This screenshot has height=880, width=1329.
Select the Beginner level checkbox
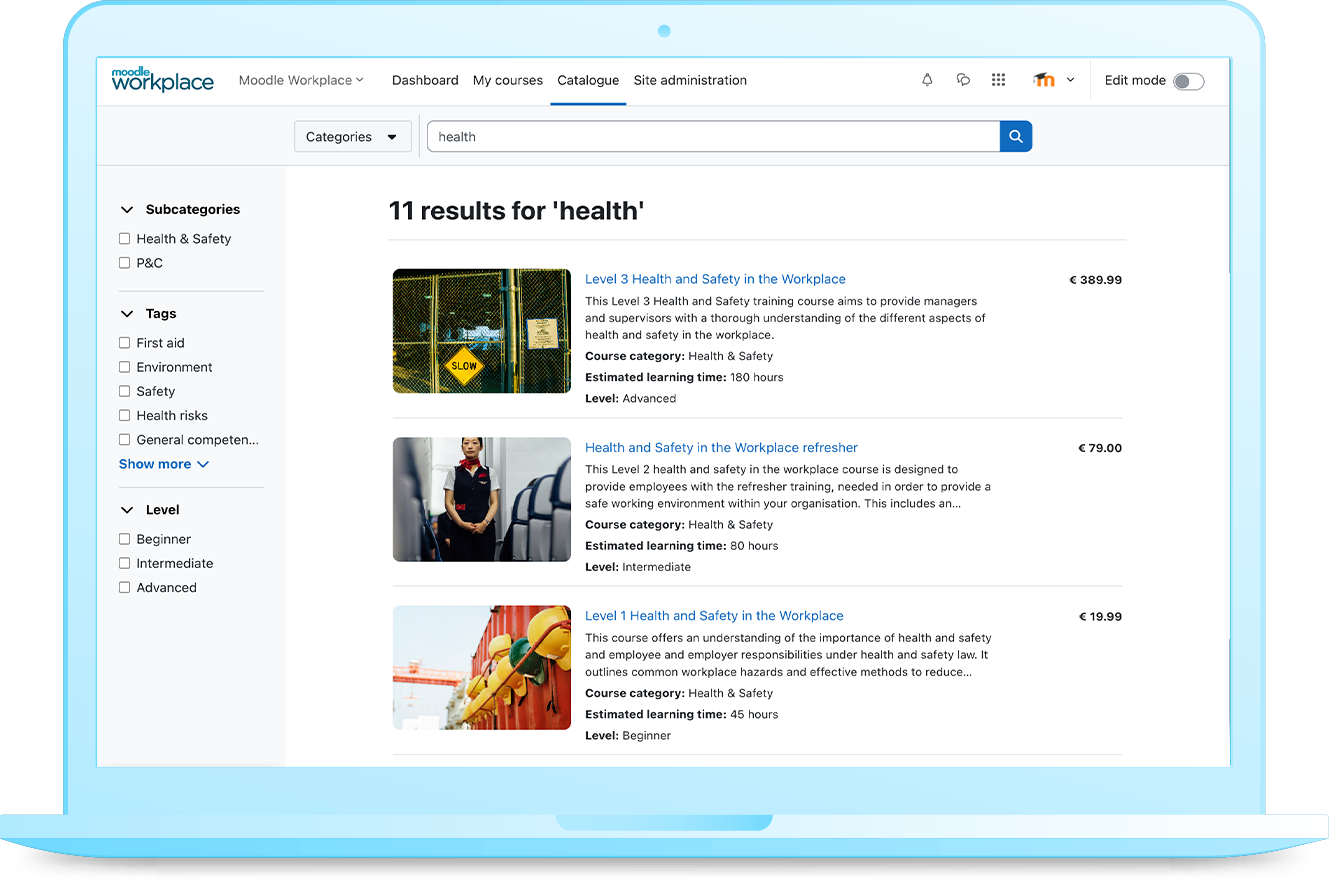(x=124, y=539)
